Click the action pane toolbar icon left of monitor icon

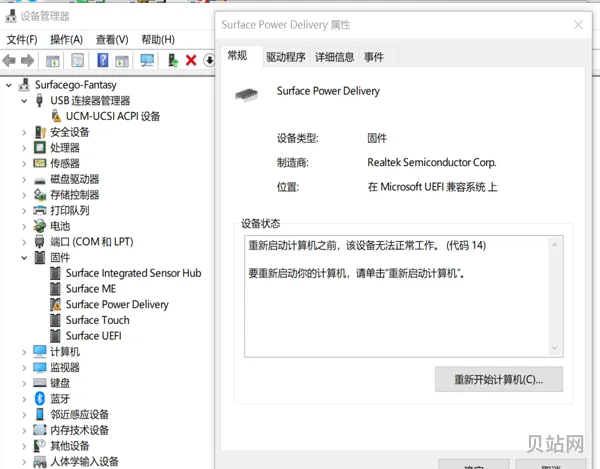coord(122,60)
